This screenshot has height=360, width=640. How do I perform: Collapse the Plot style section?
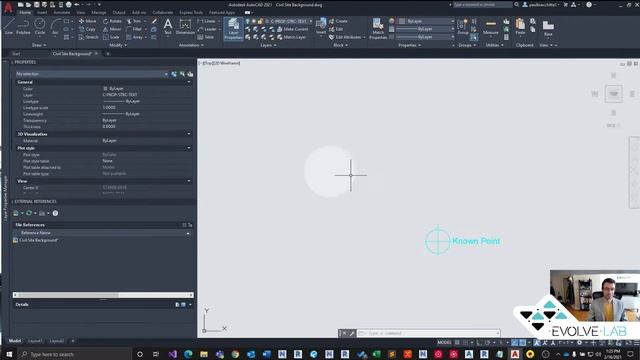click(x=189, y=148)
